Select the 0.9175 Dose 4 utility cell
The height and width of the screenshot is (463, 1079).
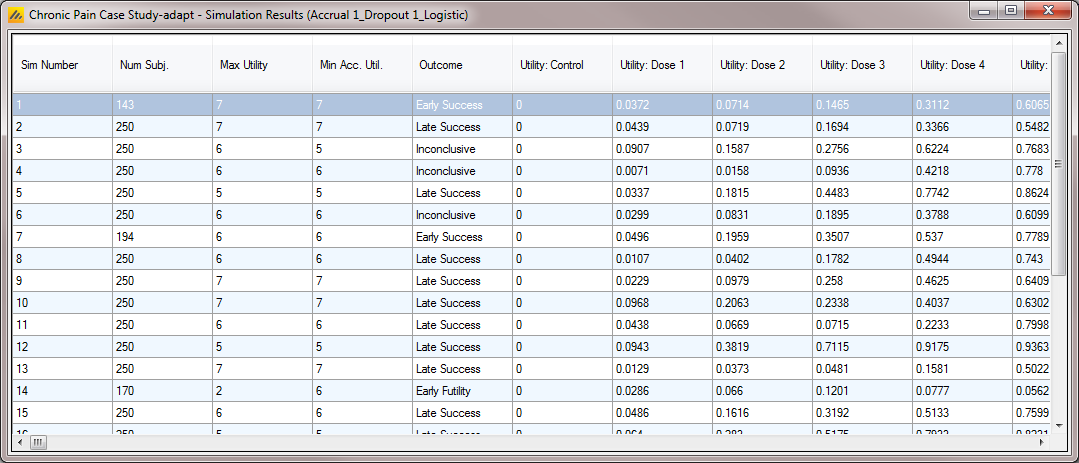click(x=962, y=347)
